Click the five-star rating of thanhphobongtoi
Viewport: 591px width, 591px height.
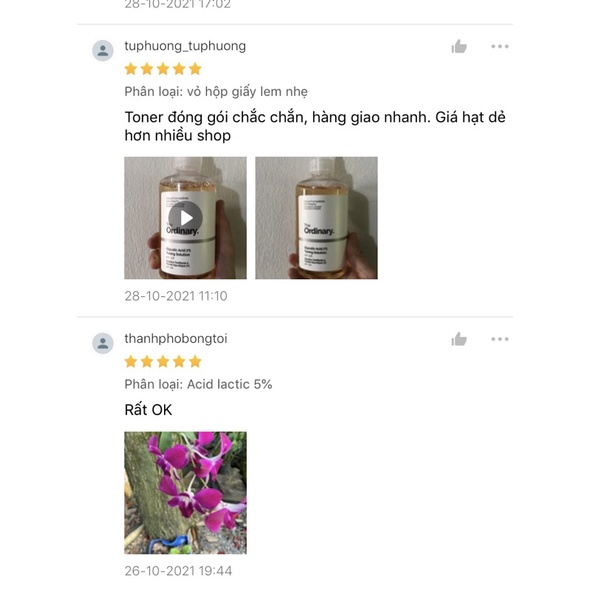pos(163,361)
